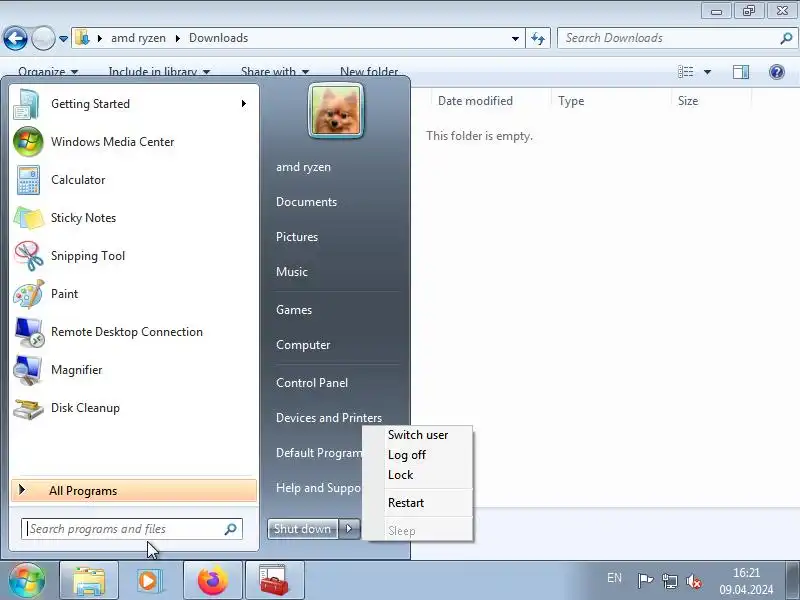Open Games from Start menu
The image size is (800, 600).
294,310
